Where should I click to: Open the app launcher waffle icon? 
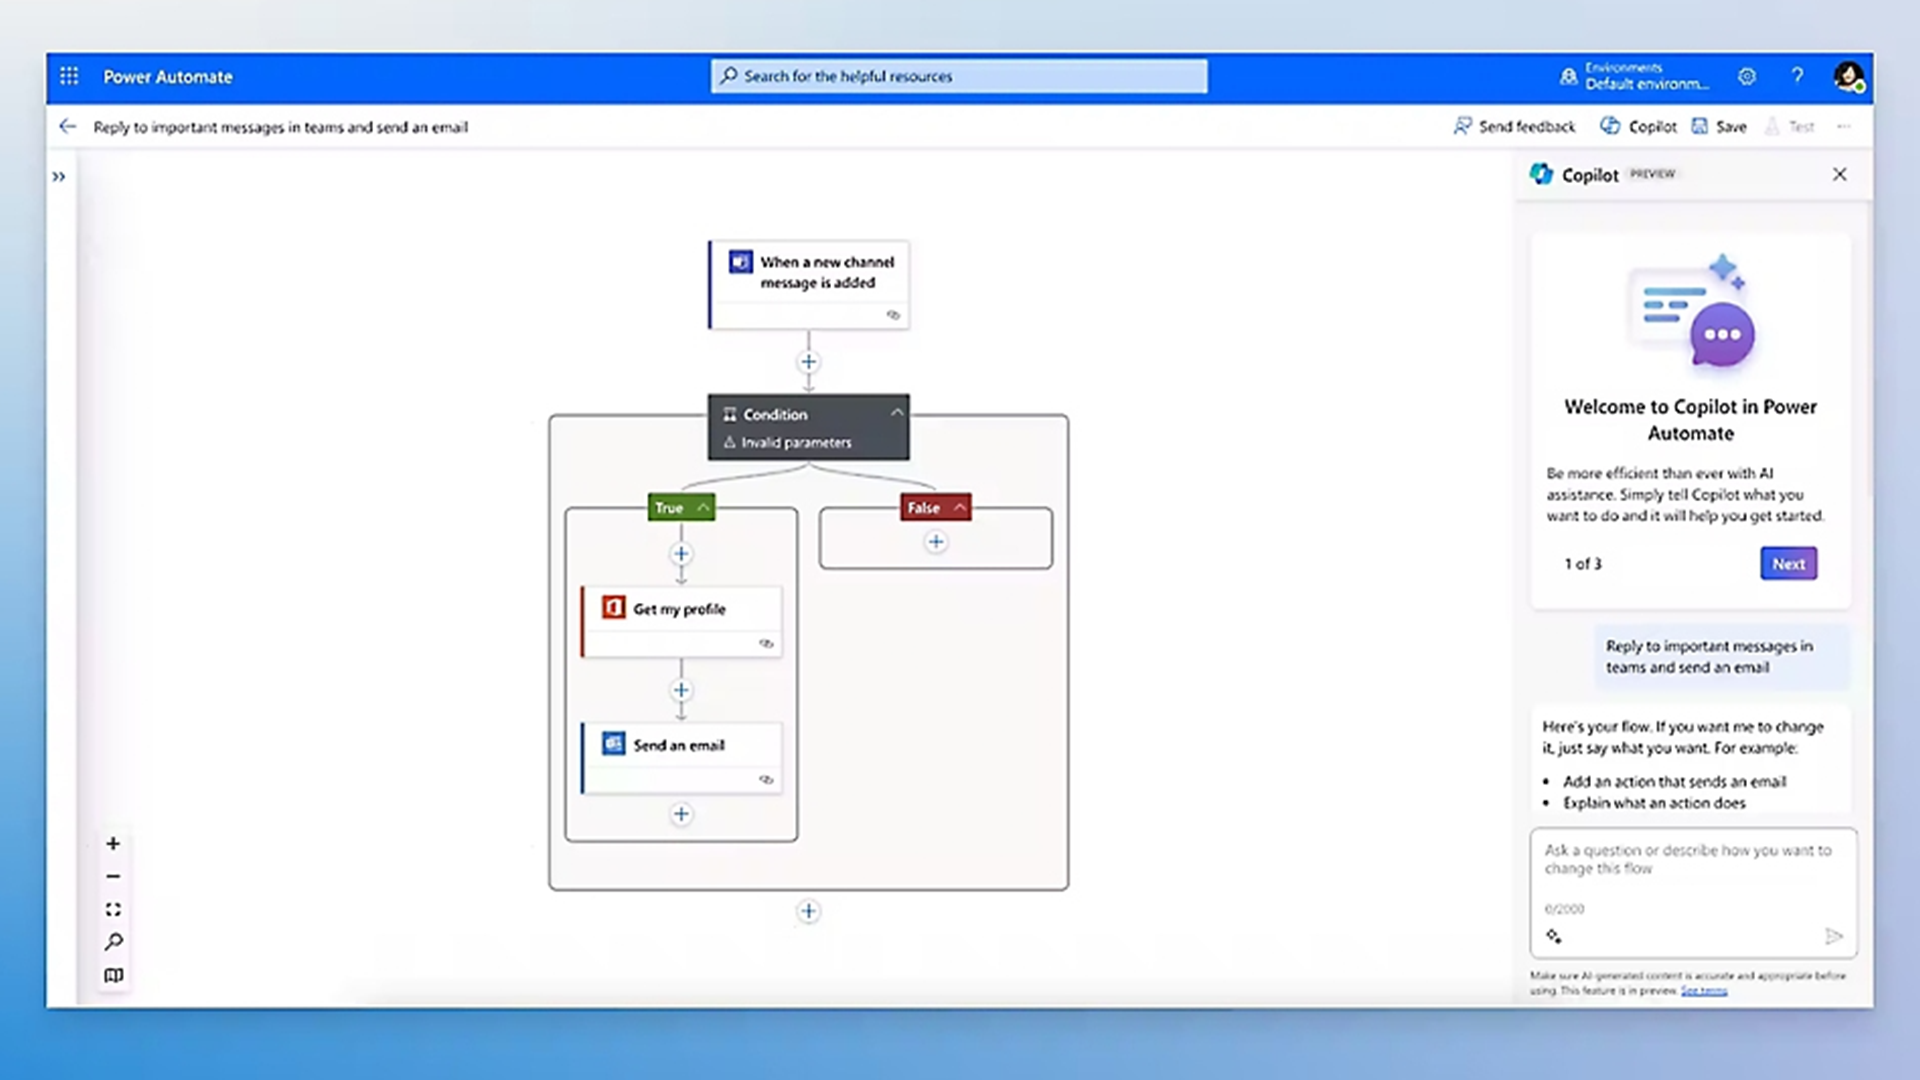pyautogui.click(x=69, y=76)
